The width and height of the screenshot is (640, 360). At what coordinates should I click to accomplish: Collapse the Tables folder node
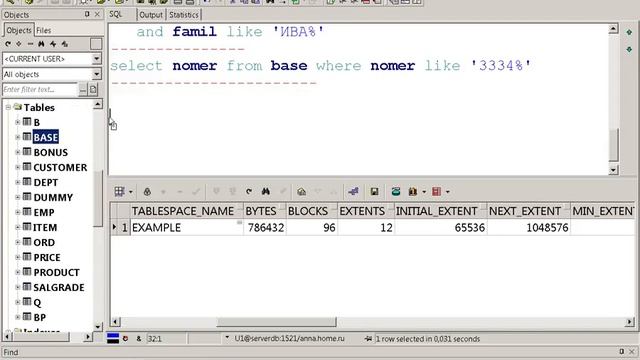click(8, 107)
